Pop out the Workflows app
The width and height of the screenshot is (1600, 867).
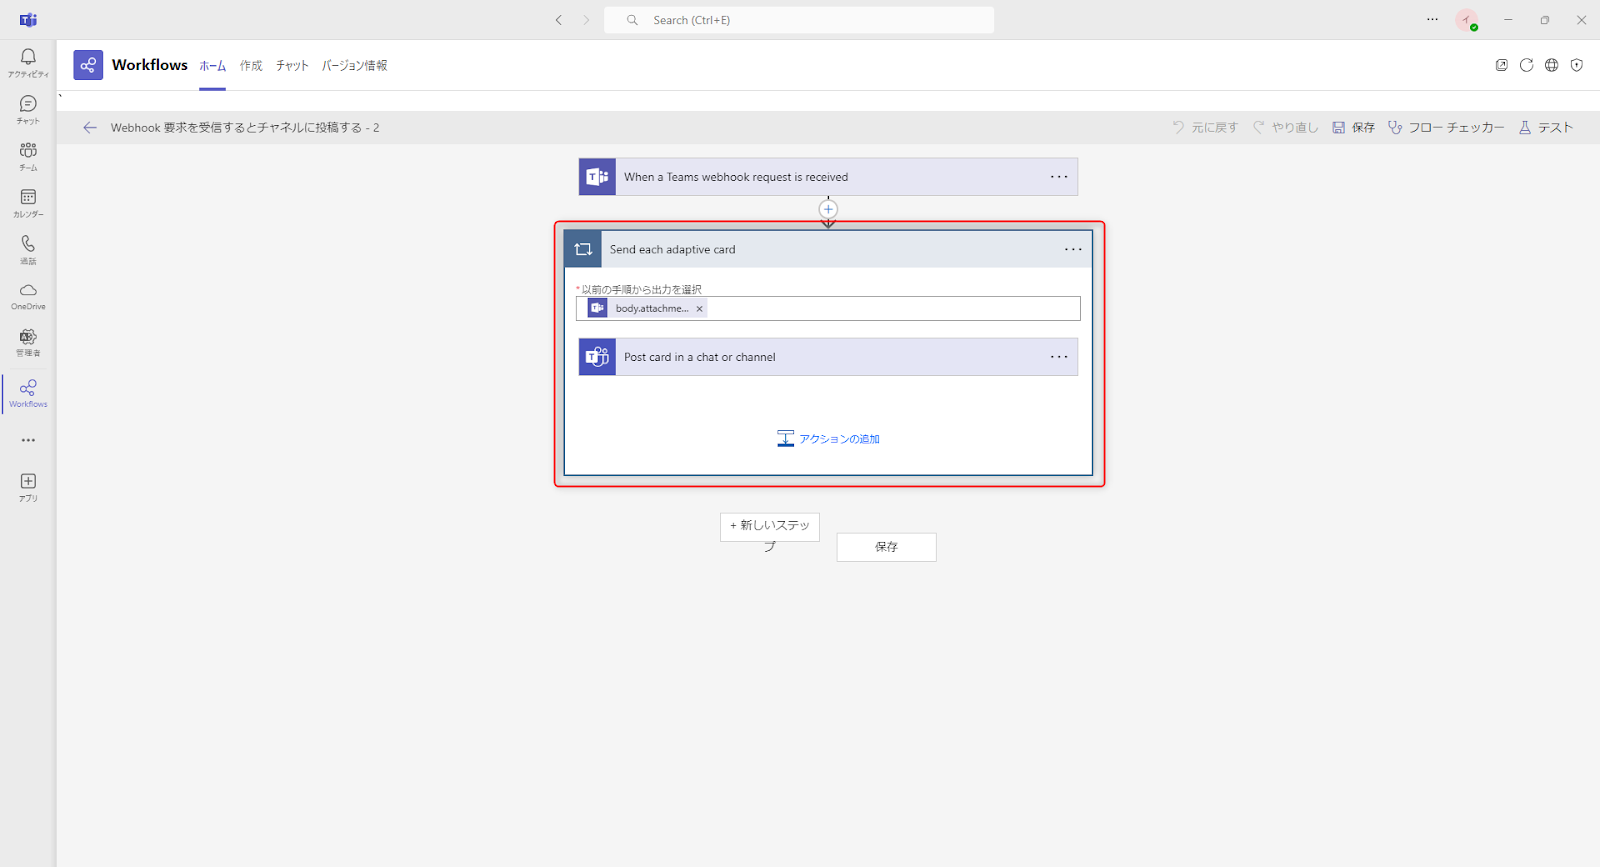point(1501,65)
